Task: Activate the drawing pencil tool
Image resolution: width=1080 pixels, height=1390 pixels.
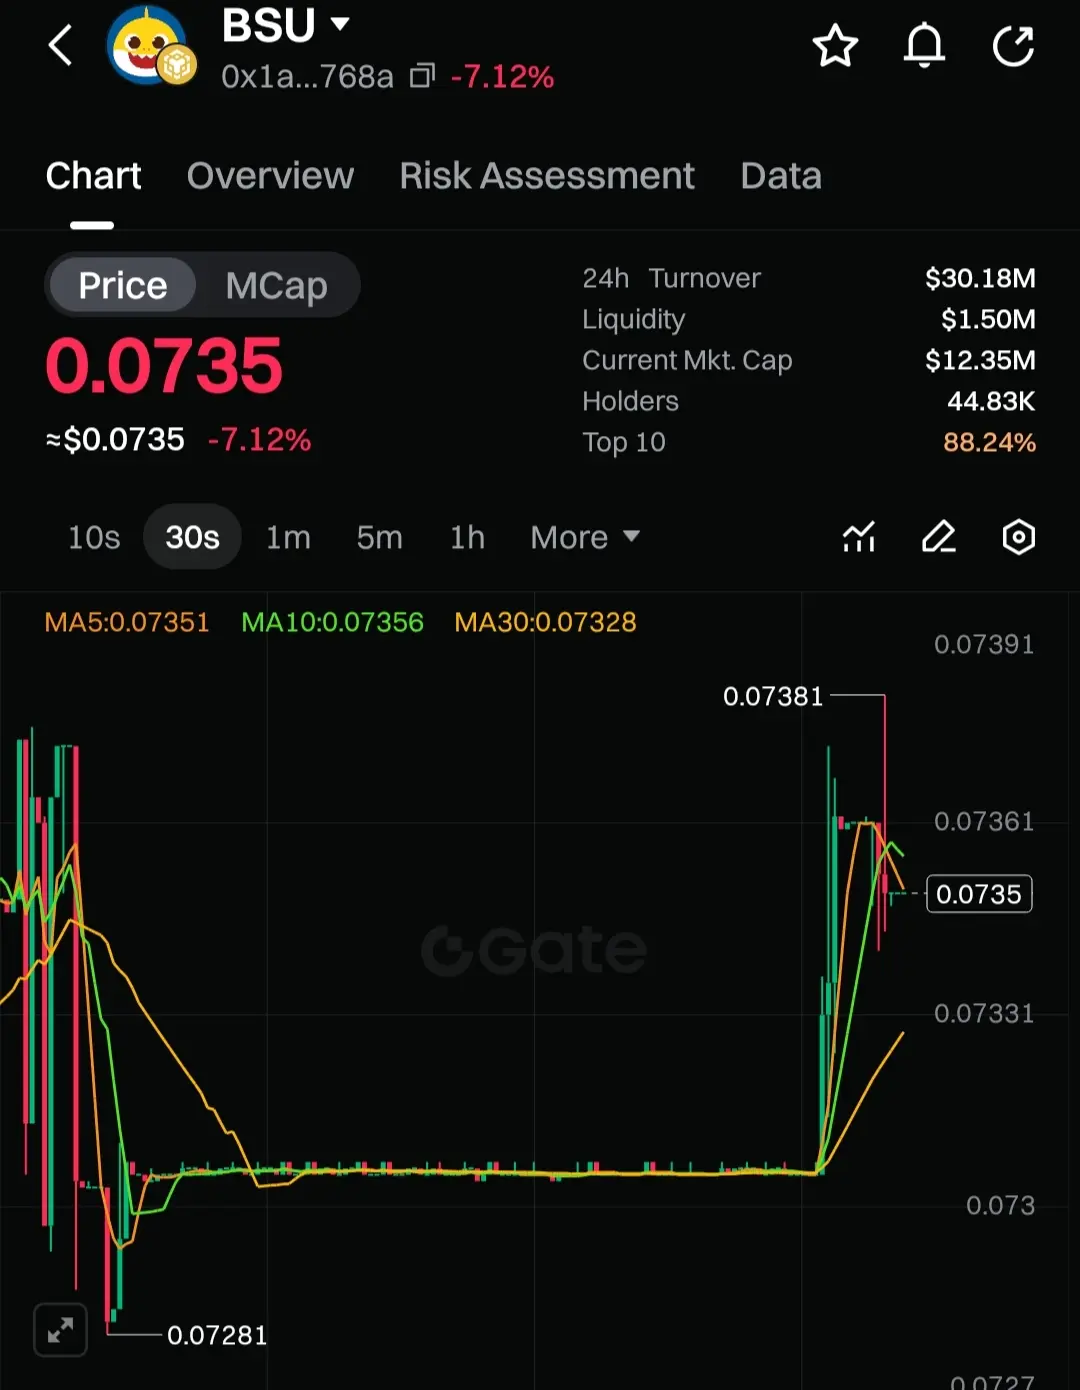Action: tap(938, 537)
